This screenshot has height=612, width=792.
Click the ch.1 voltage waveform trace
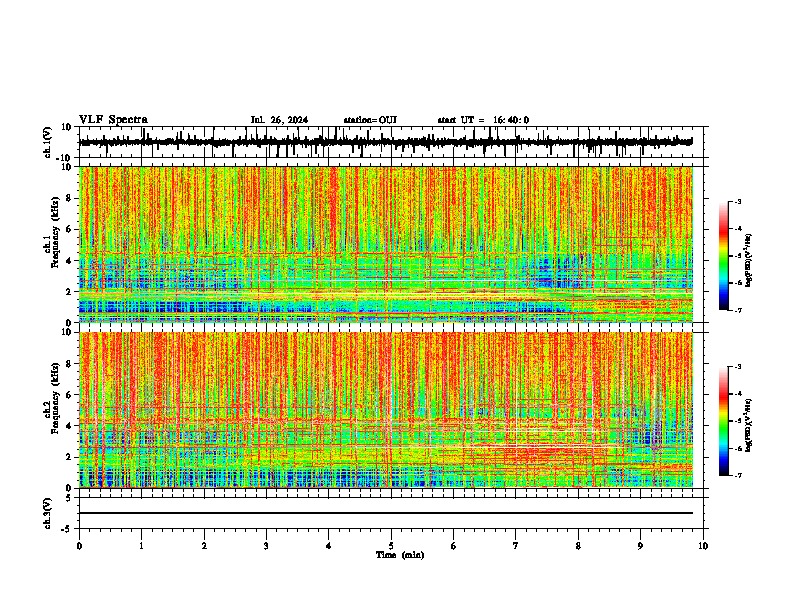(x=385, y=142)
